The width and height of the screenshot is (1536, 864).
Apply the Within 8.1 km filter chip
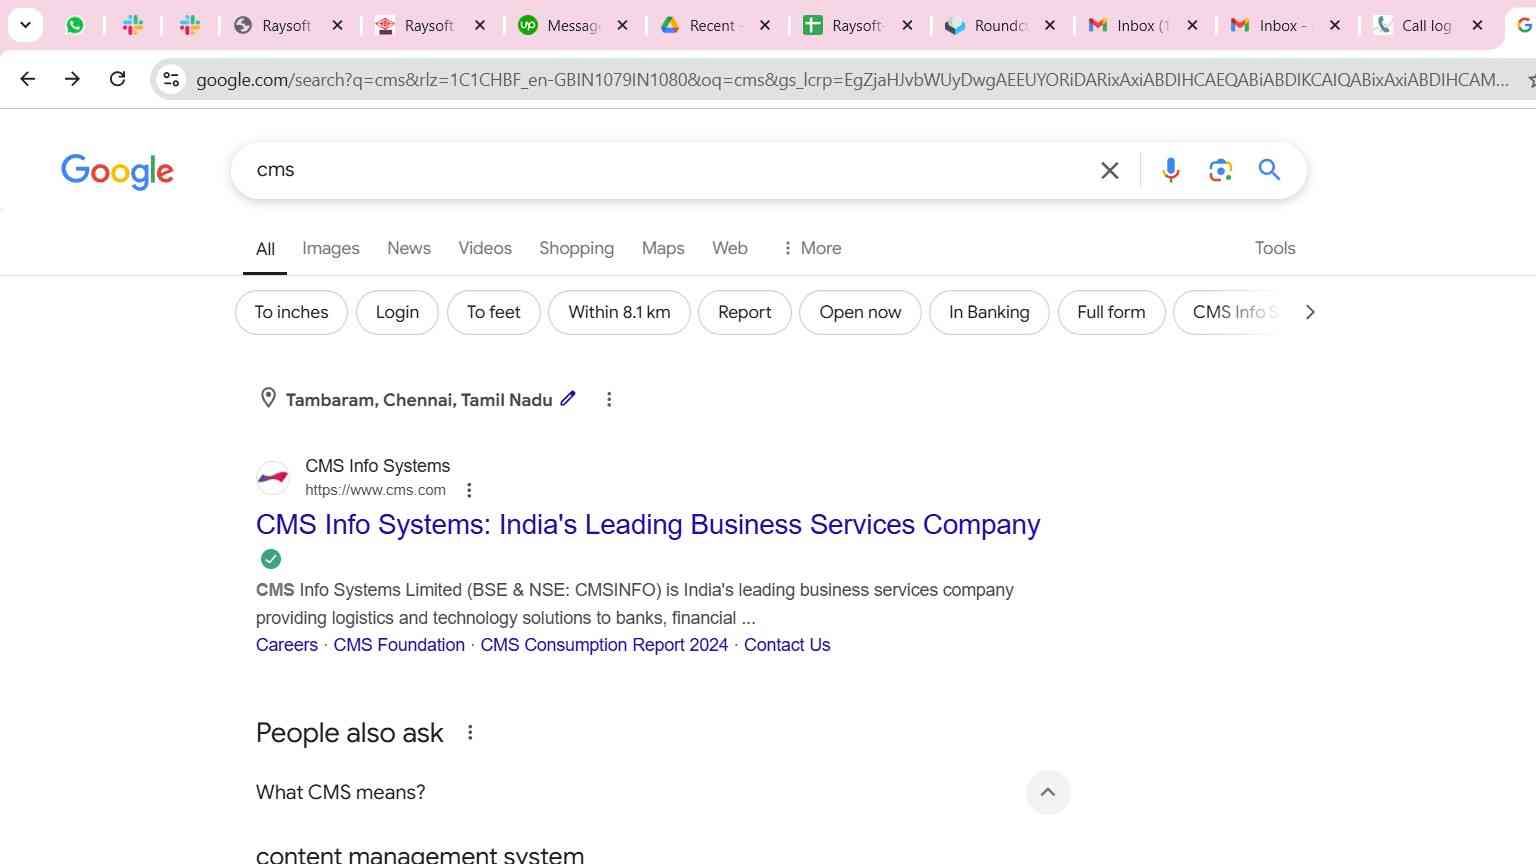click(619, 312)
